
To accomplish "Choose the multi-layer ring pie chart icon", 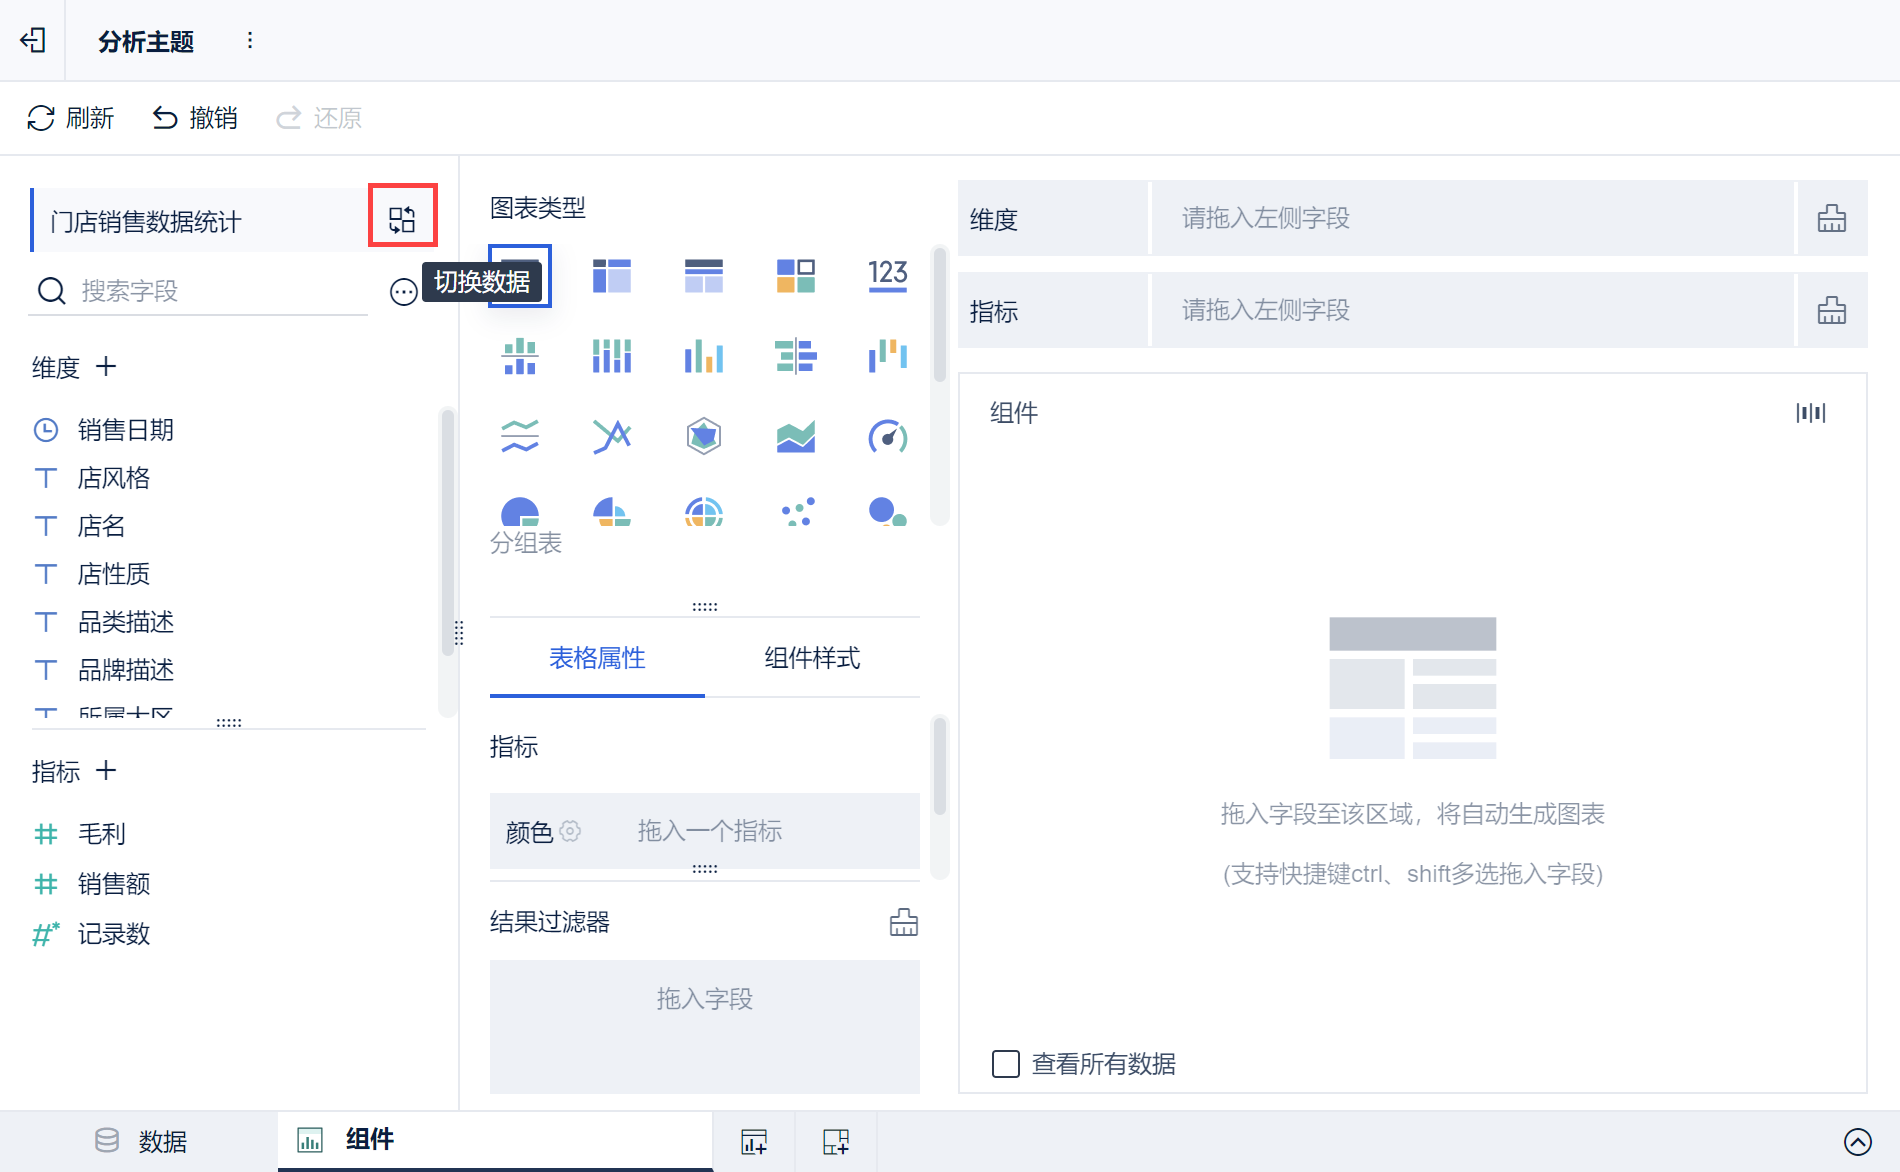I will pyautogui.click(x=704, y=511).
